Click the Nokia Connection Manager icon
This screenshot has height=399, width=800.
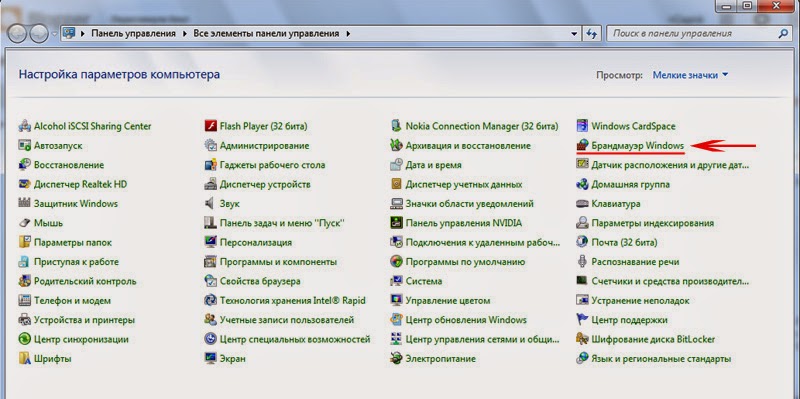pos(396,126)
